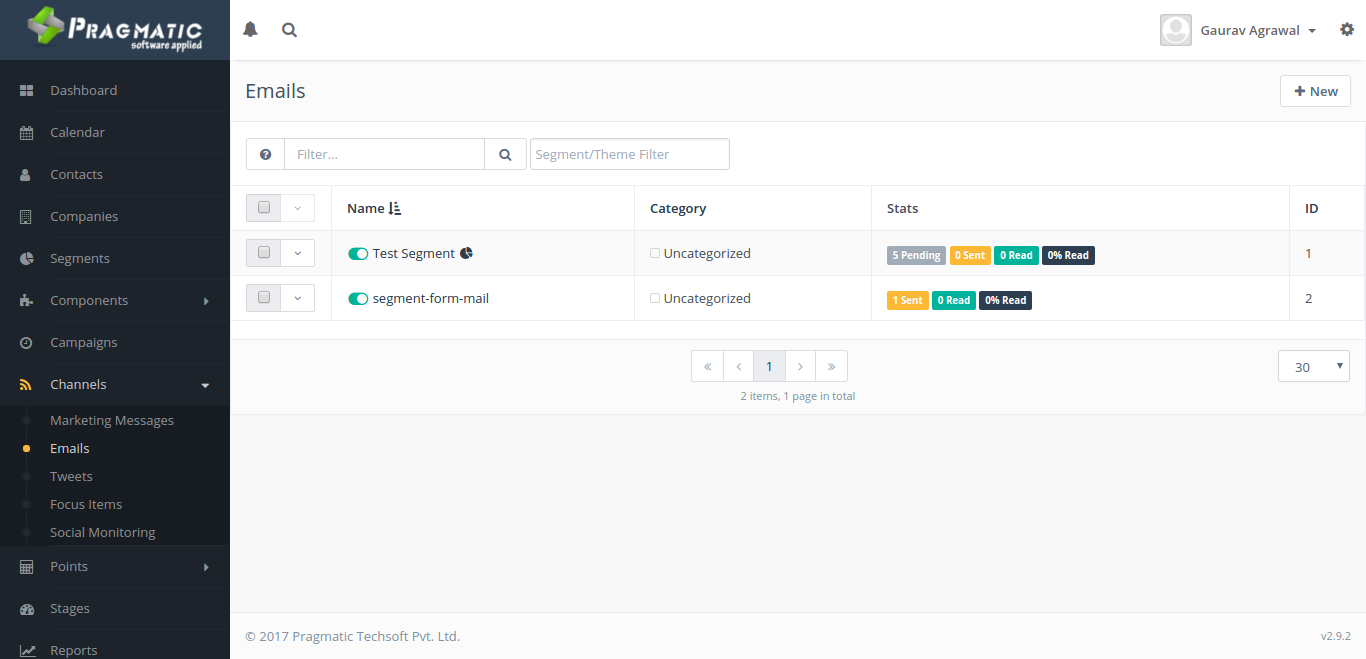This screenshot has width=1366, height=659.
Task: Tick the checkbox for Test Segment row
Action: [x=264, y=252]
